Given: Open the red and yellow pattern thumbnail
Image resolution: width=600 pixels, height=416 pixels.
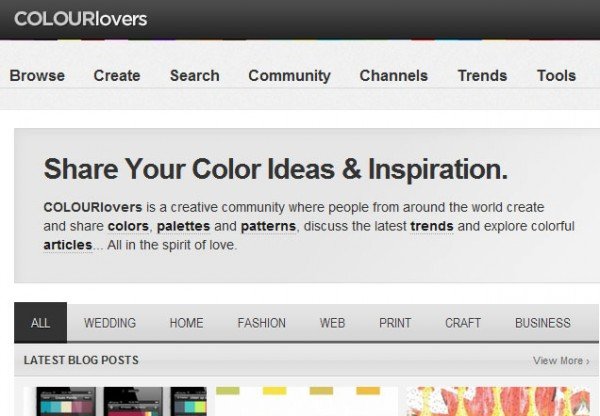Looking at the screenshot, I should pos(498,401).
